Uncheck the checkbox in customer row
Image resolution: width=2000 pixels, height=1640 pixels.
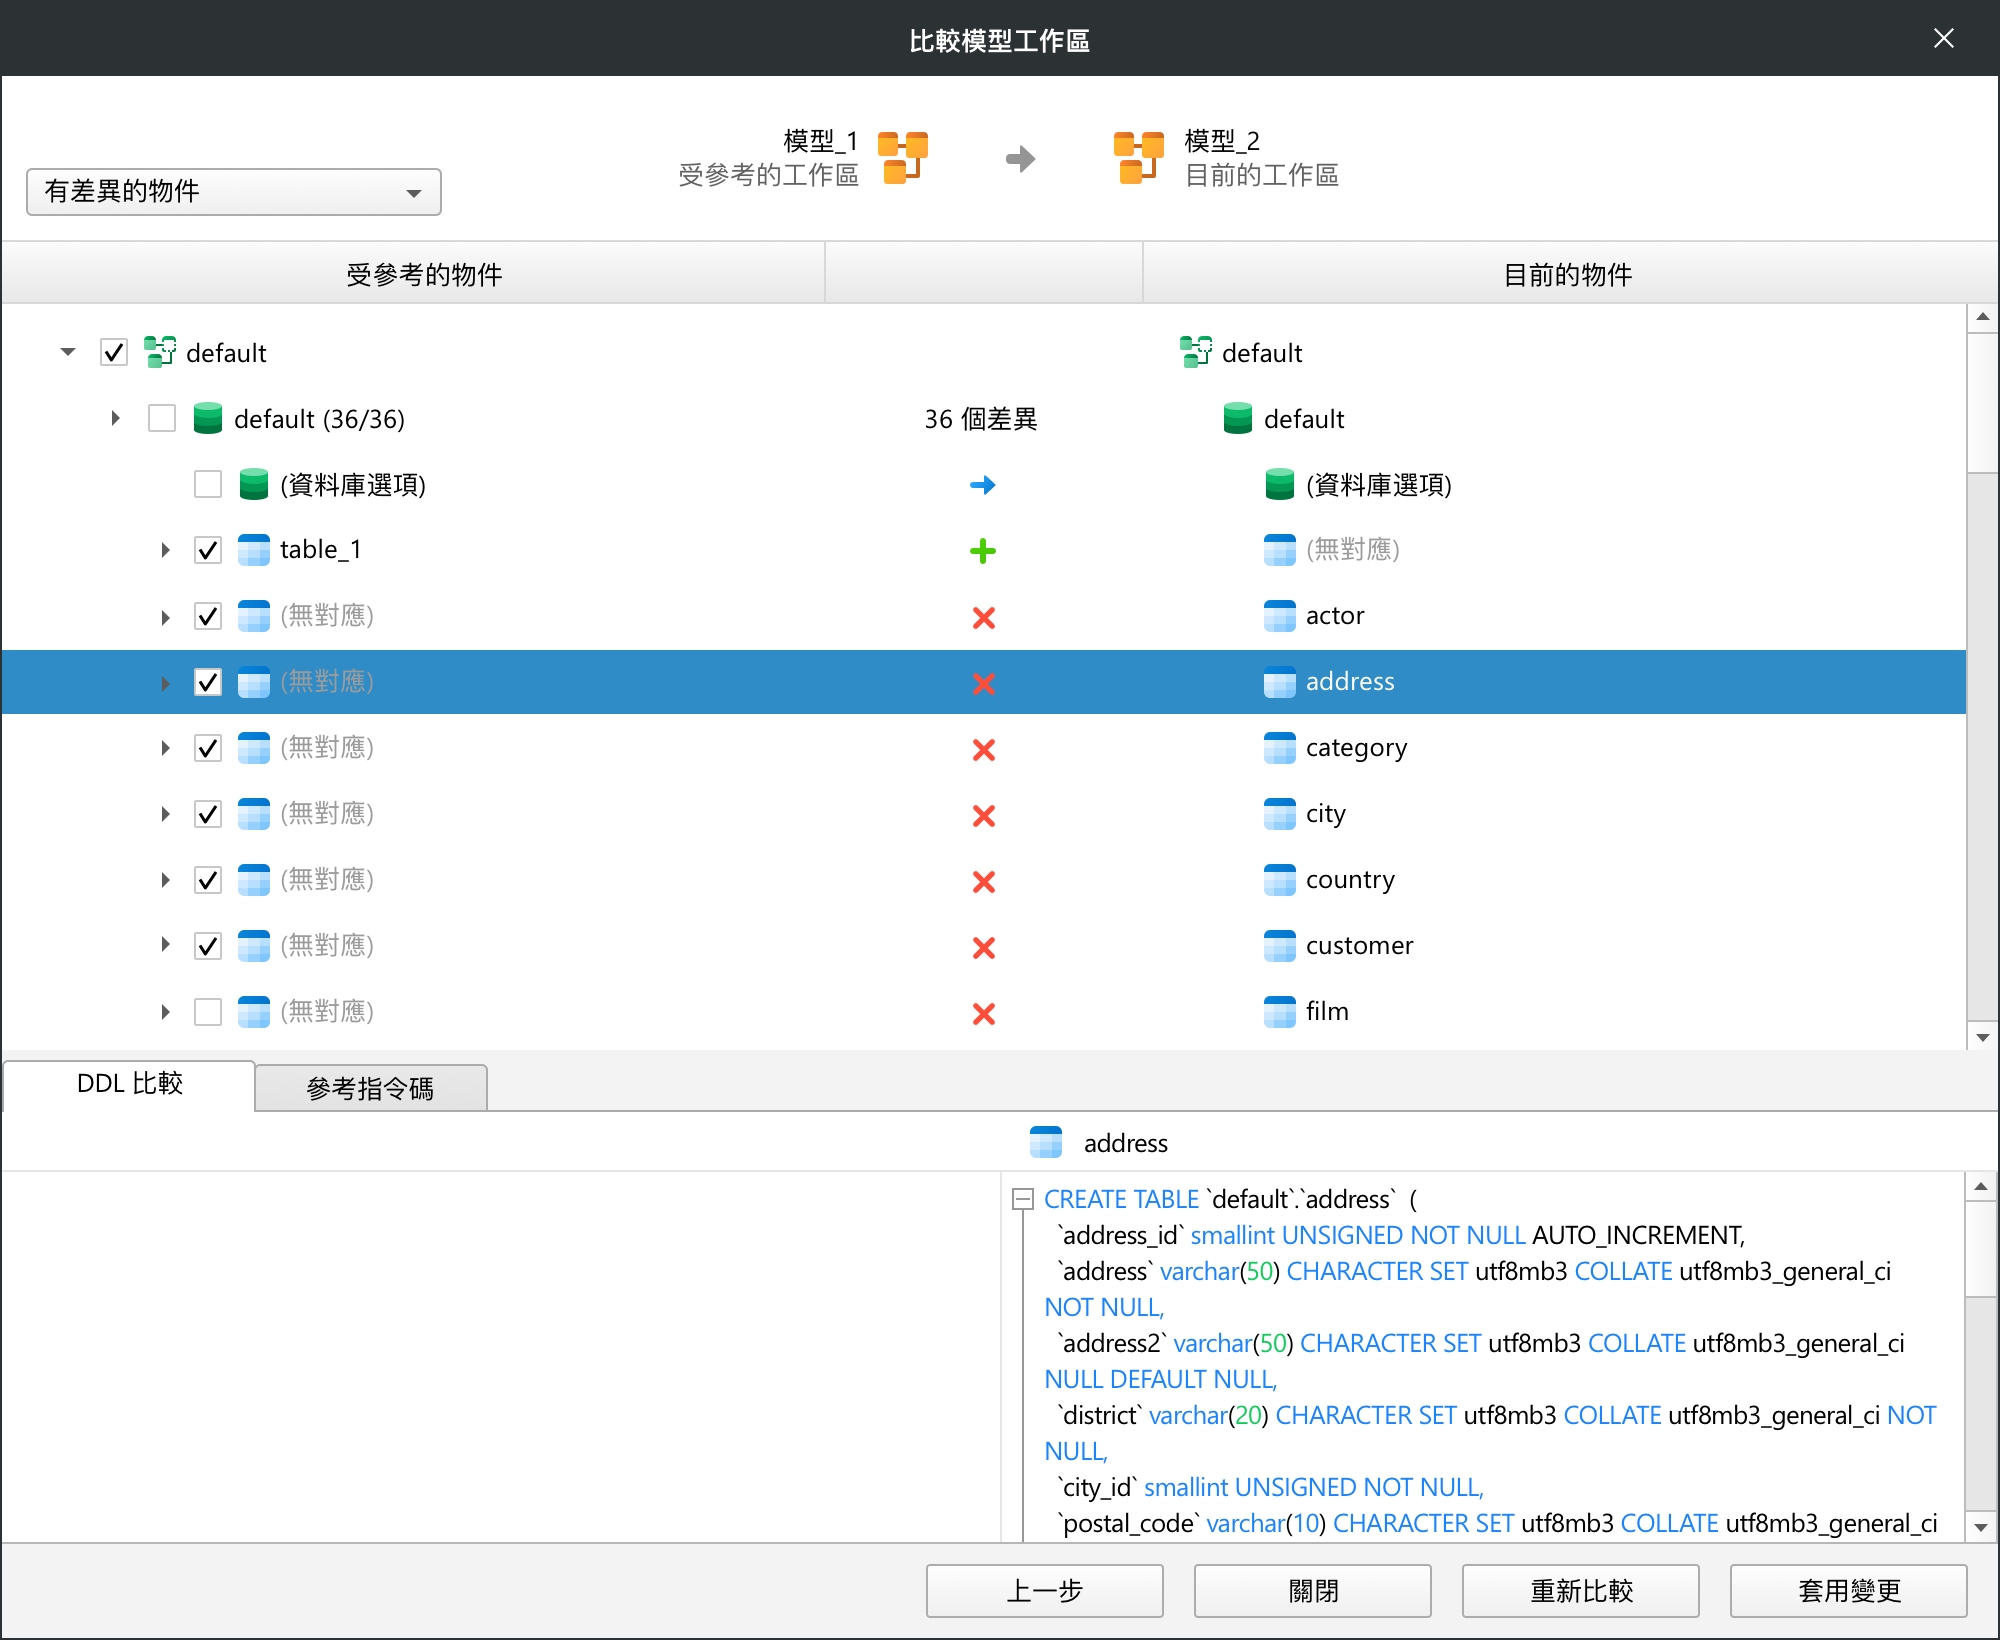(208, 946)
